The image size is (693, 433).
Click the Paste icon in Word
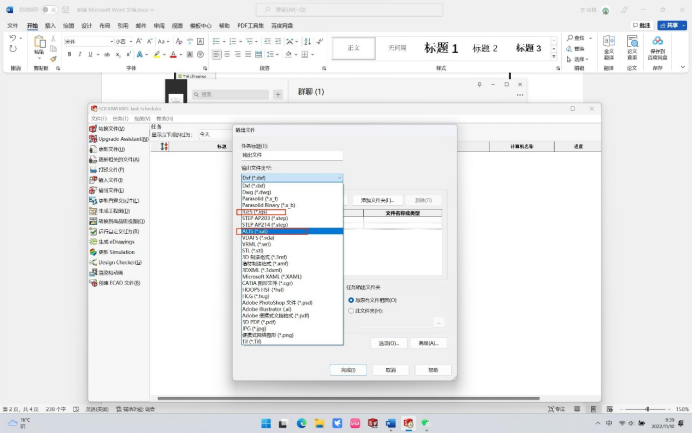(x=39, y=43)
